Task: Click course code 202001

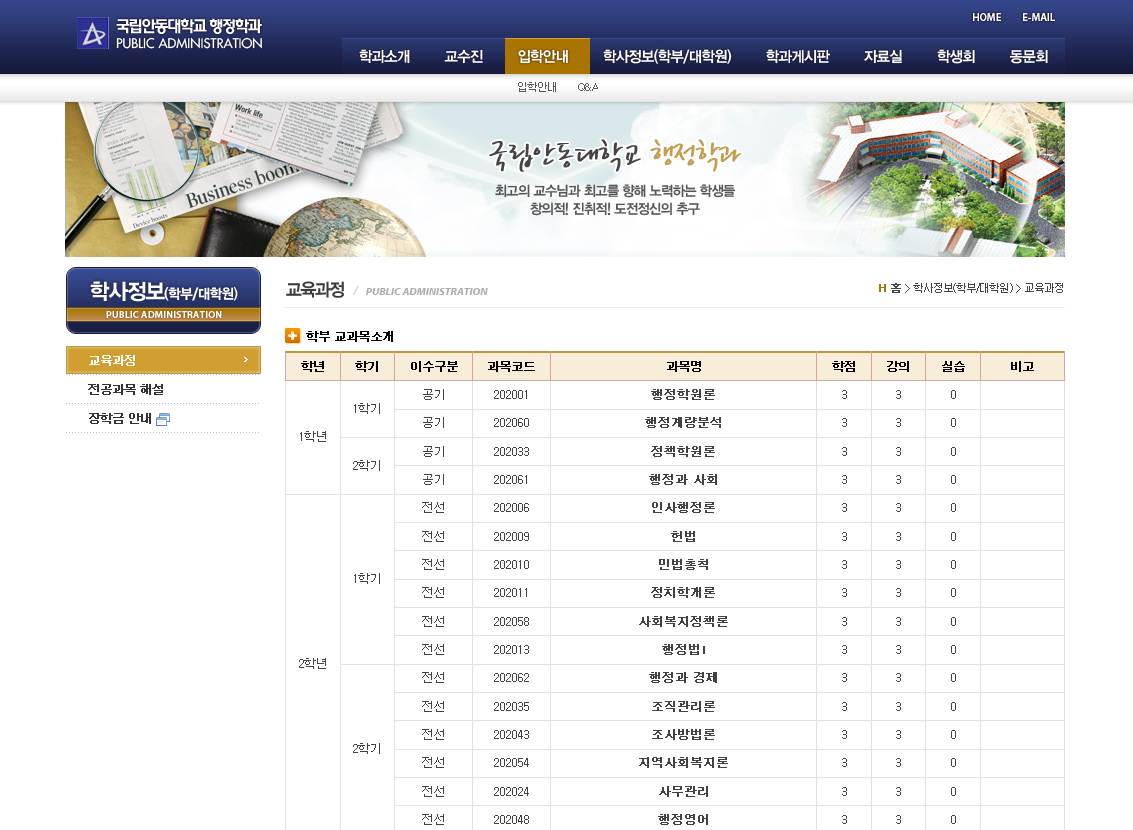Action: [511, 395]
